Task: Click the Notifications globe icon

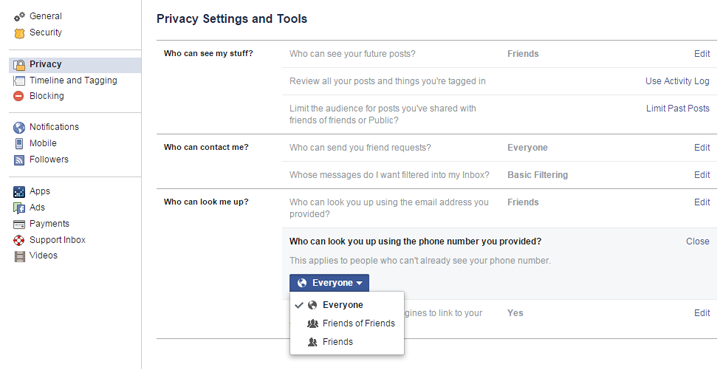Action: [19, 127]
